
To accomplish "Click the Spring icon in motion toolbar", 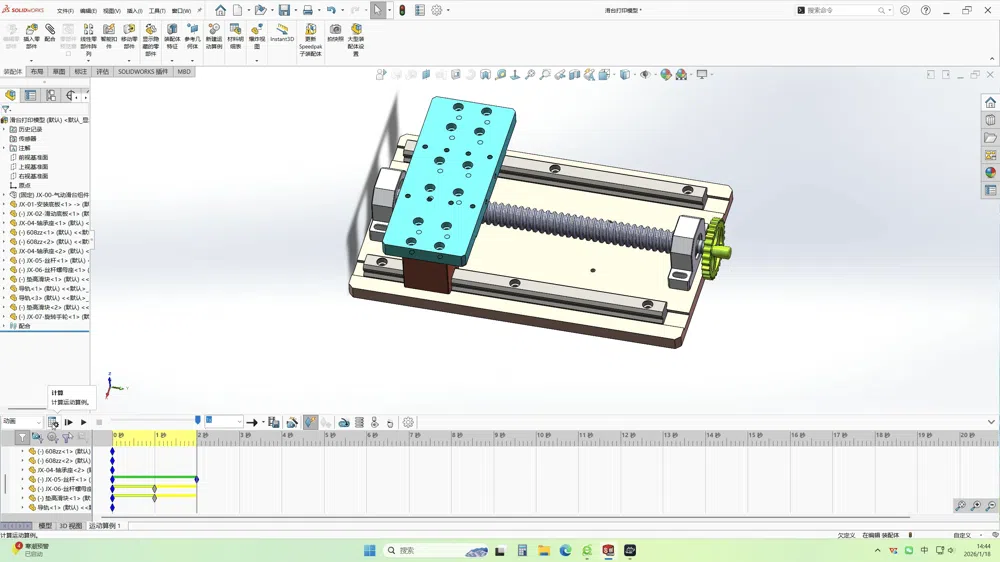I will [360, 422].
